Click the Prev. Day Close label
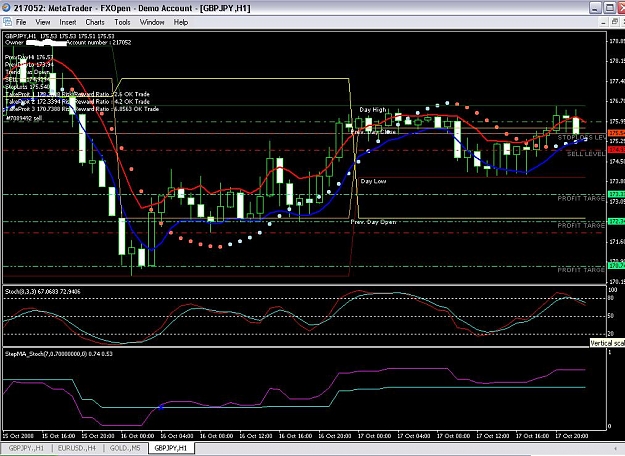 [x=373, y=132]
